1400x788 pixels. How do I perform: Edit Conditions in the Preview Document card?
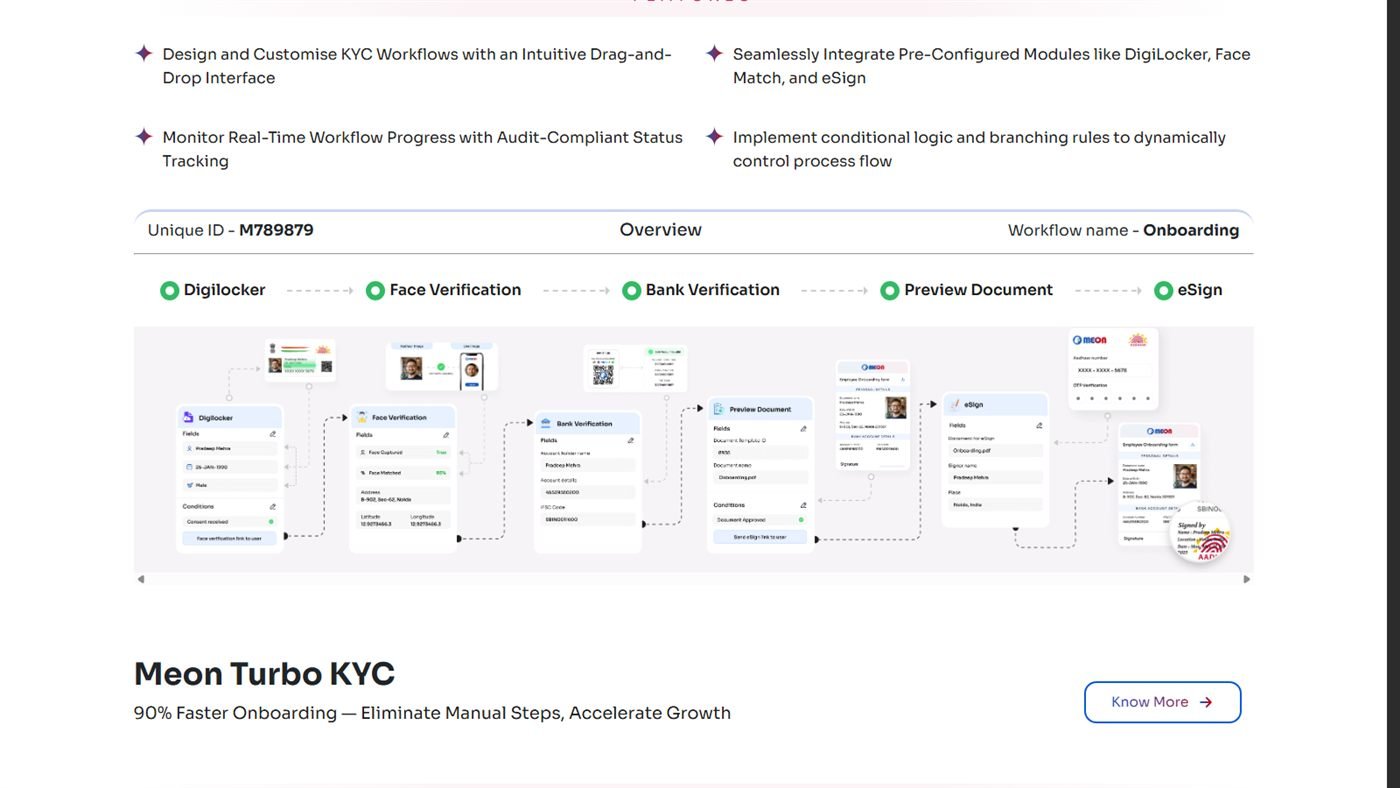point(803,505)
